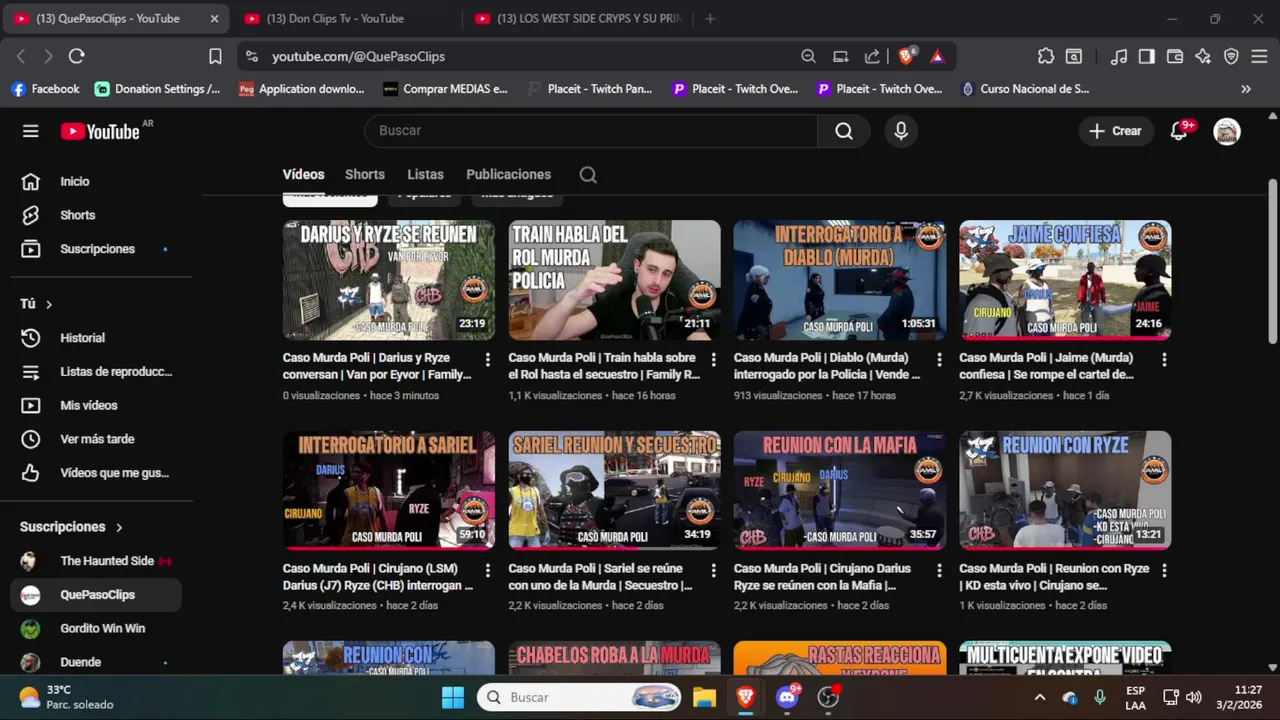The width and height of the screenshot is (1280, 720).
Task: Click the Crear button
Action: [x=1115, y=131]
